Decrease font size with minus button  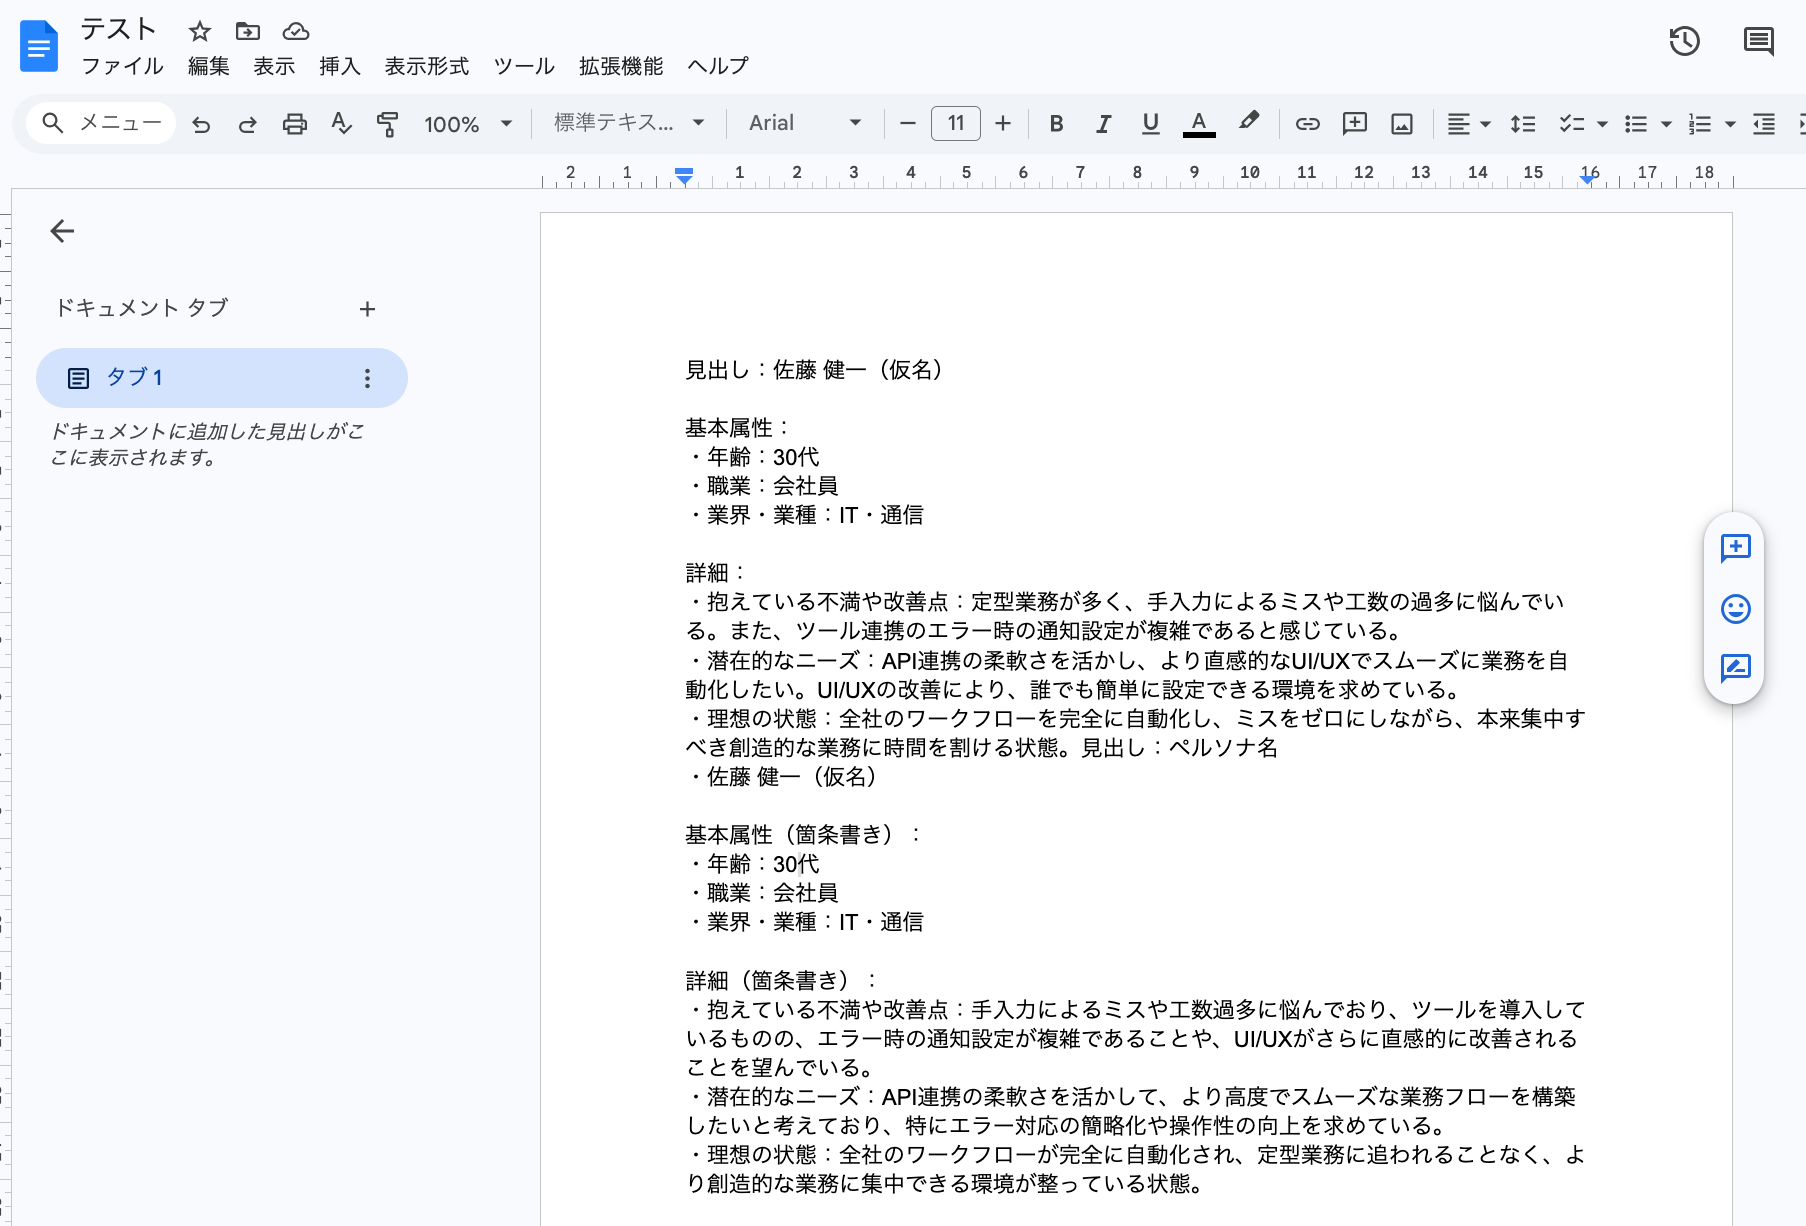[x=908, y=123]
